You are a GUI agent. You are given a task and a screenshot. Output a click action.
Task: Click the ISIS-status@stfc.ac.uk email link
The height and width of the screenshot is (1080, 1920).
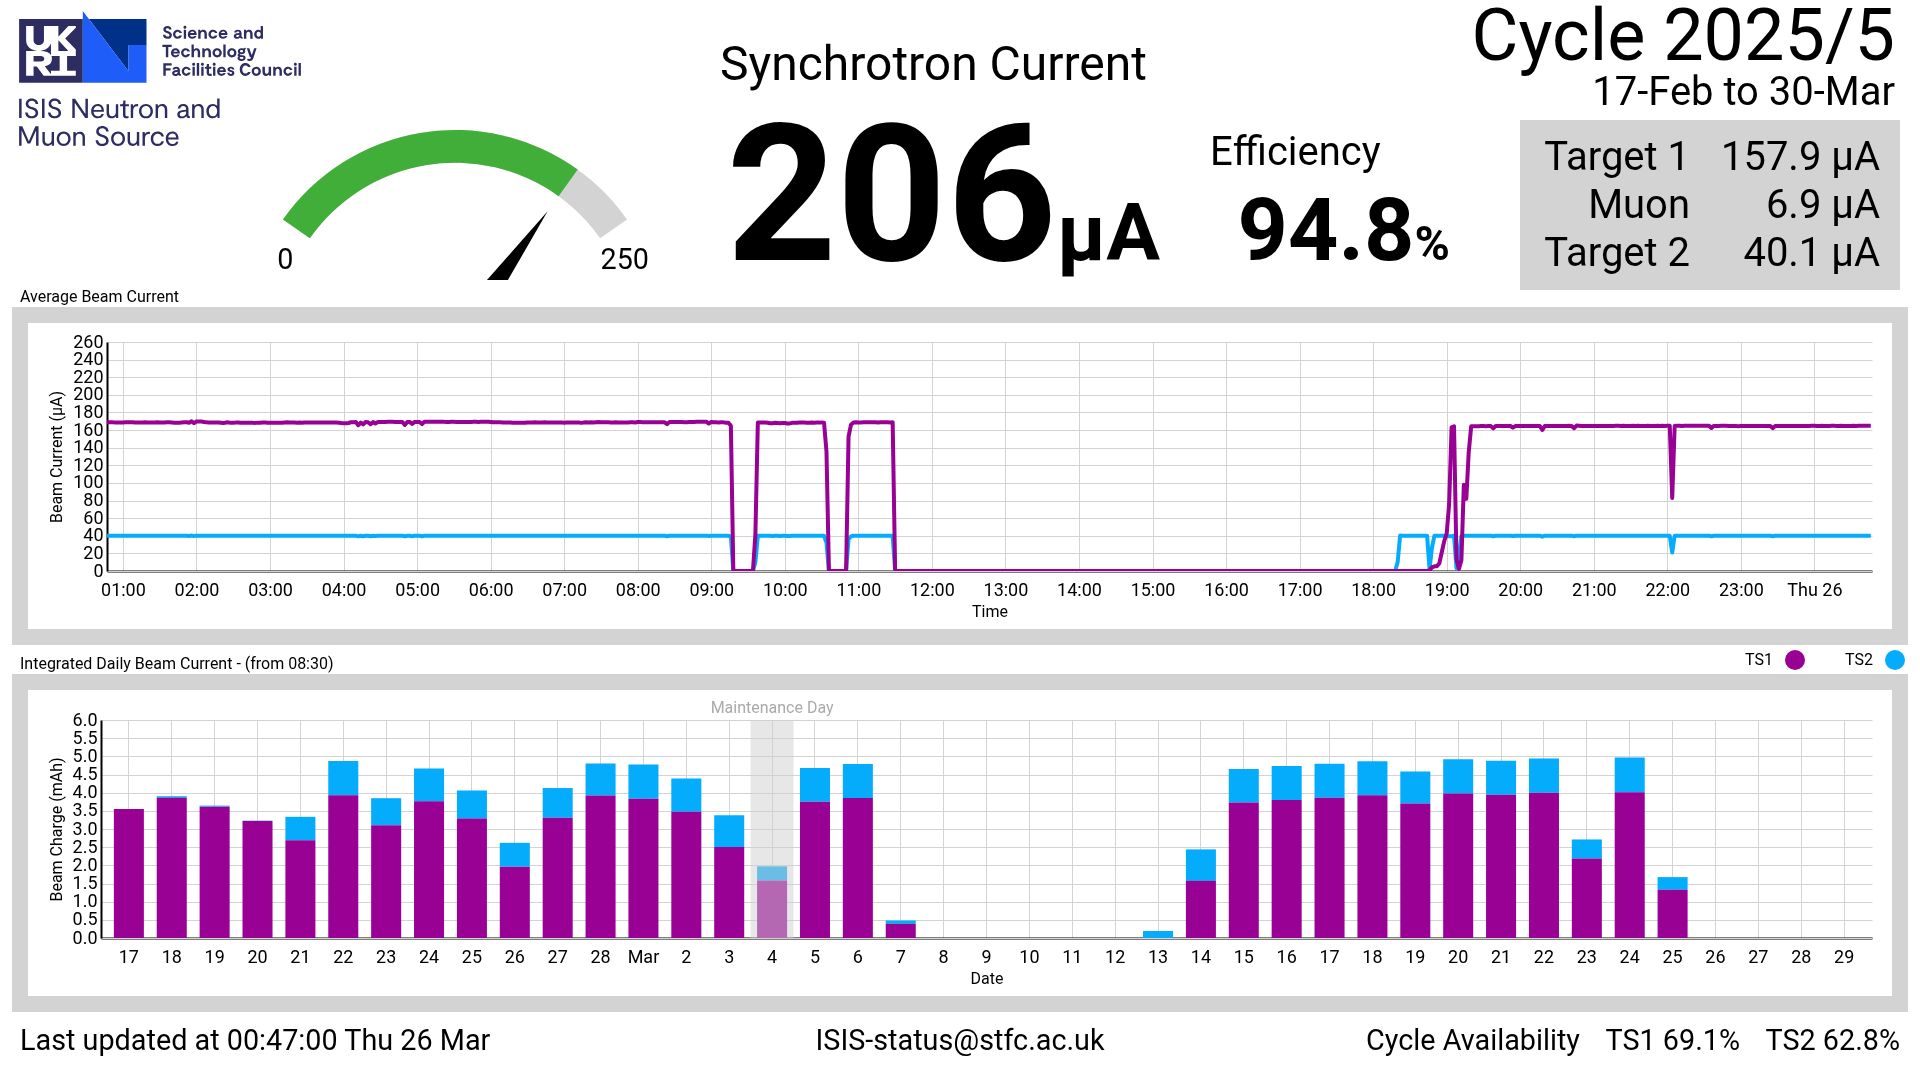[959, 1040]
